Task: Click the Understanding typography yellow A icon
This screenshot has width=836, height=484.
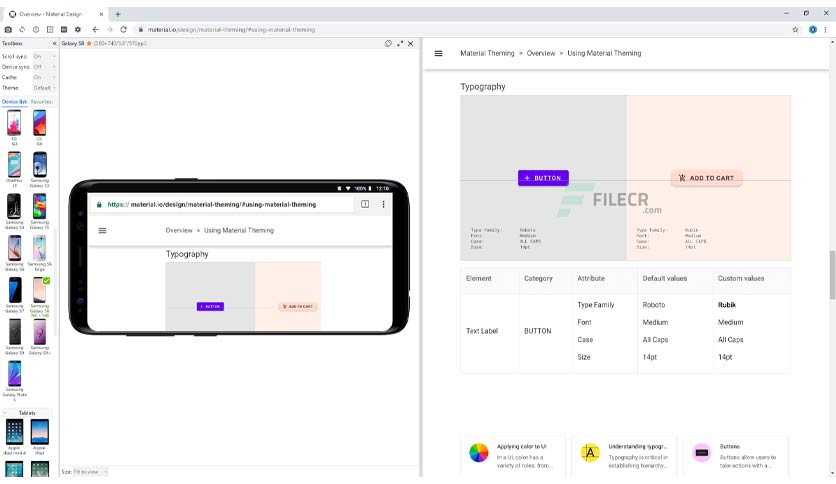Action: point(590,453)
